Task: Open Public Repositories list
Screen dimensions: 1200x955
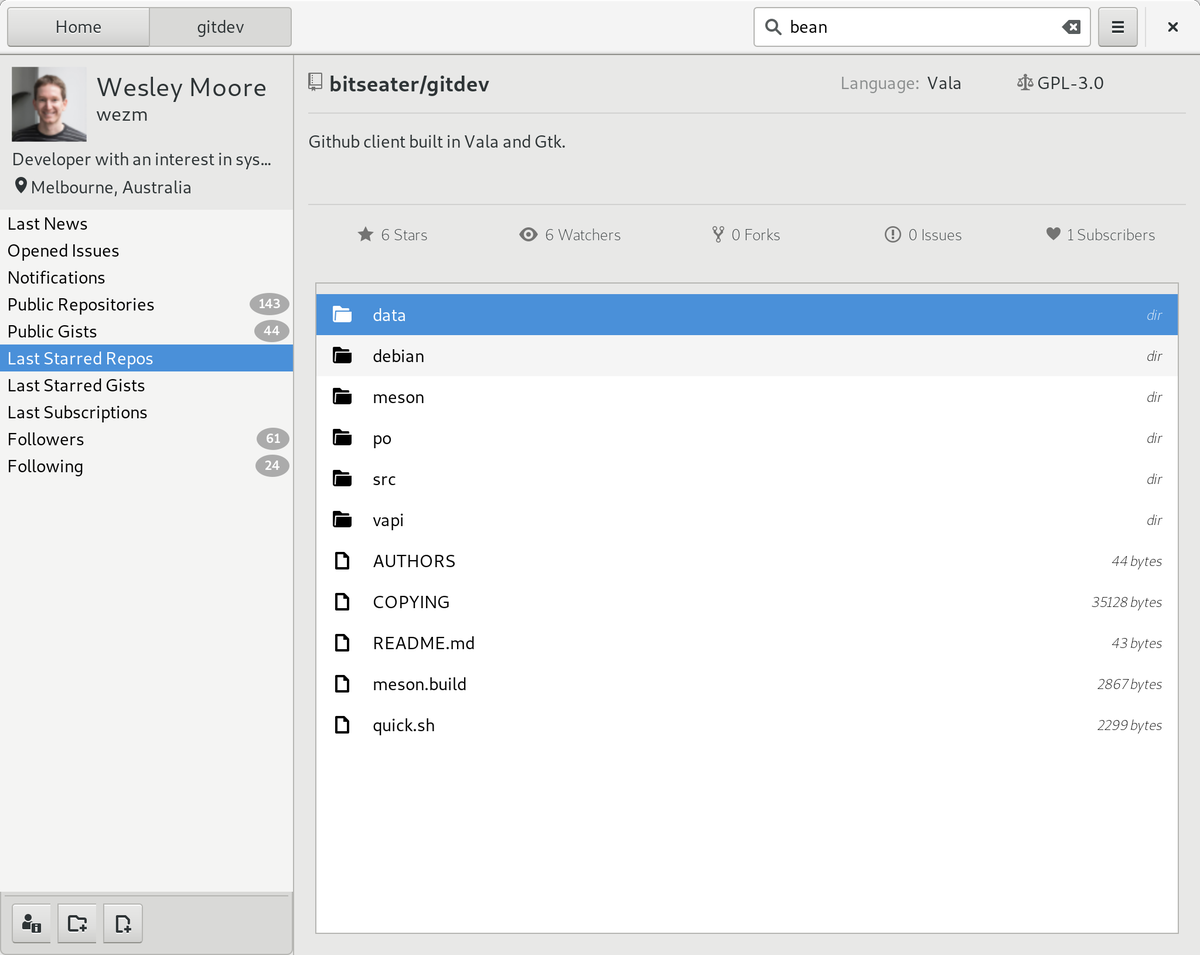Action: (146, 305)
